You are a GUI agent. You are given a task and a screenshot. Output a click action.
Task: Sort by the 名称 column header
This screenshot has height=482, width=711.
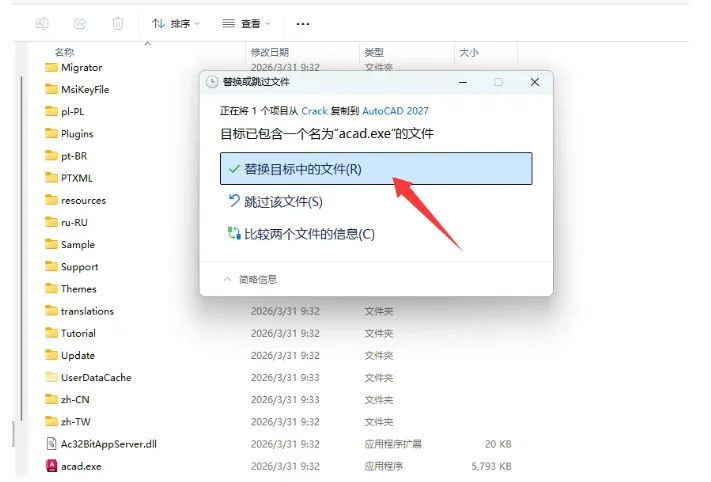click(x=64, y=52)
